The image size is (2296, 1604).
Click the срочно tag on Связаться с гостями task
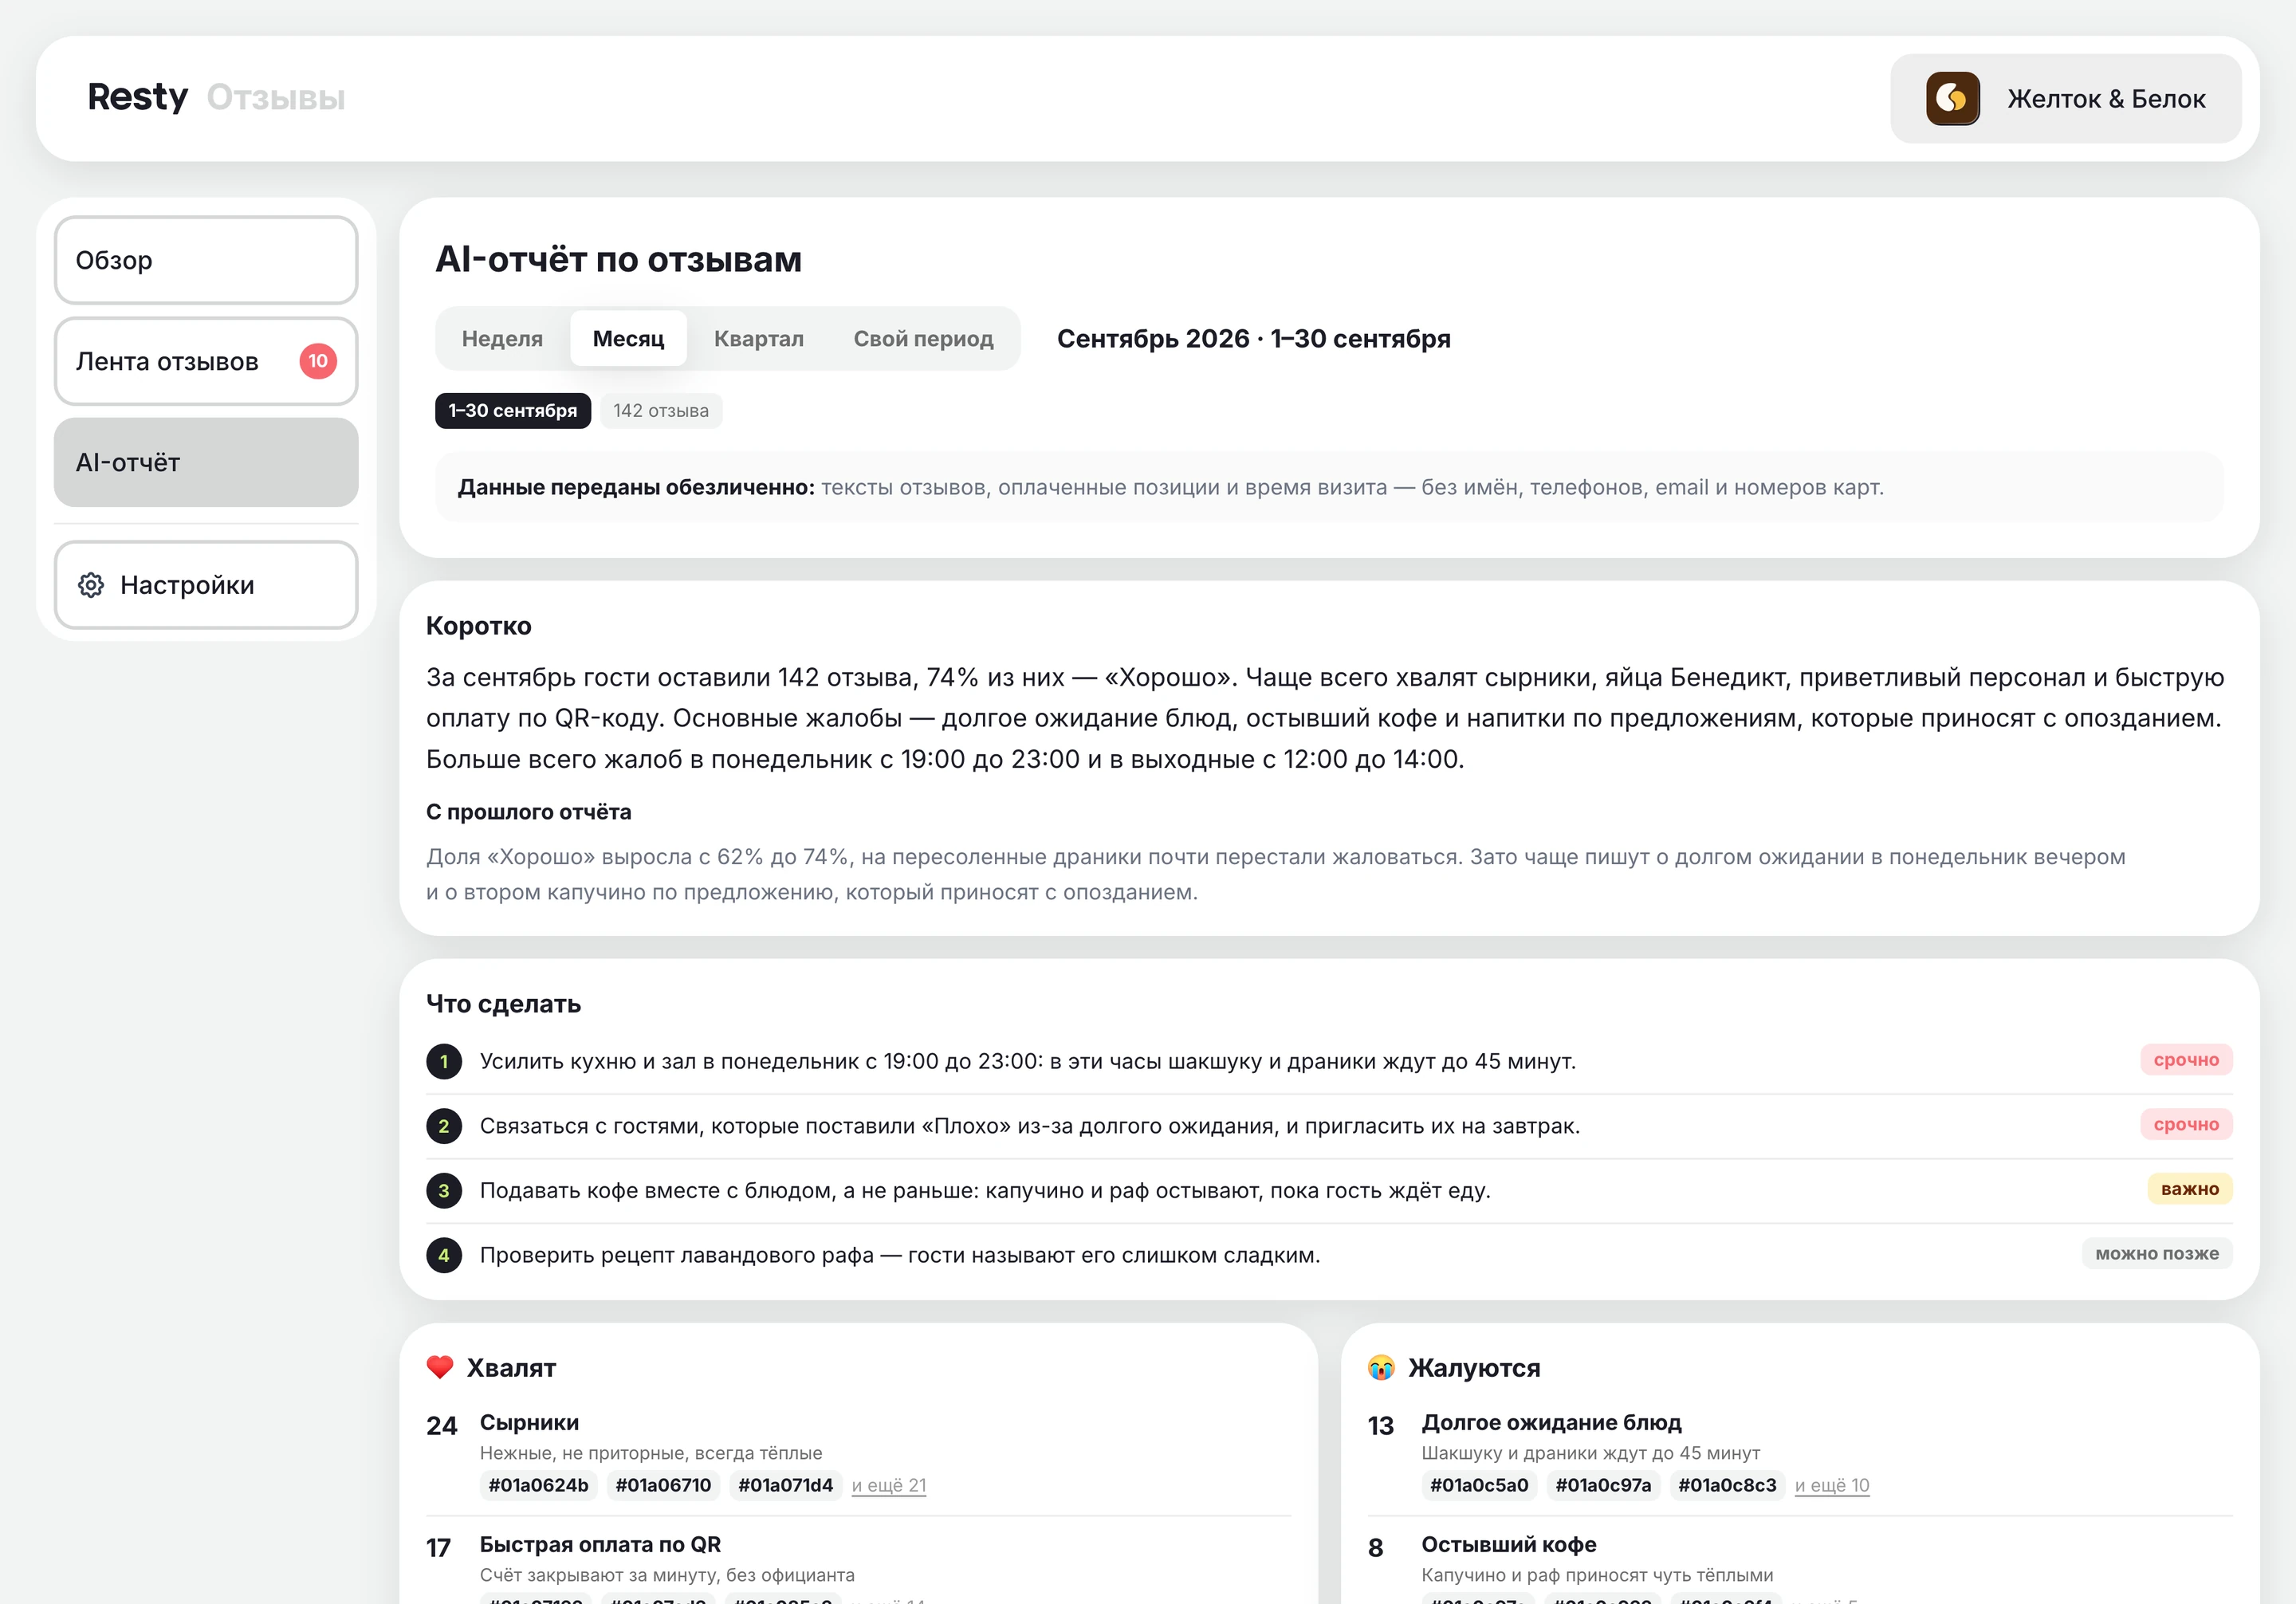coord(2186,1124)
